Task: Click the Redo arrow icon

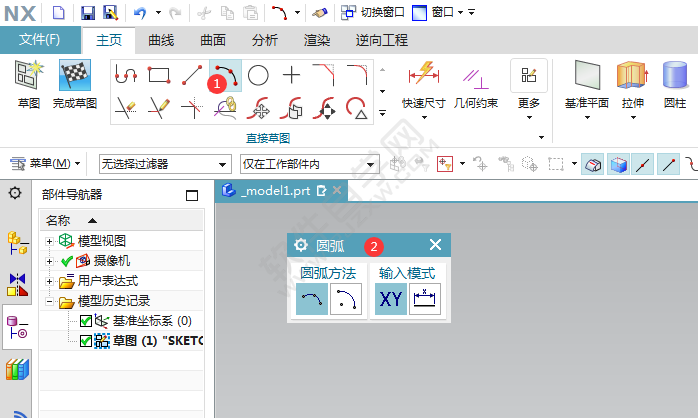Action: pyautogui.click(x=175, y=13)
